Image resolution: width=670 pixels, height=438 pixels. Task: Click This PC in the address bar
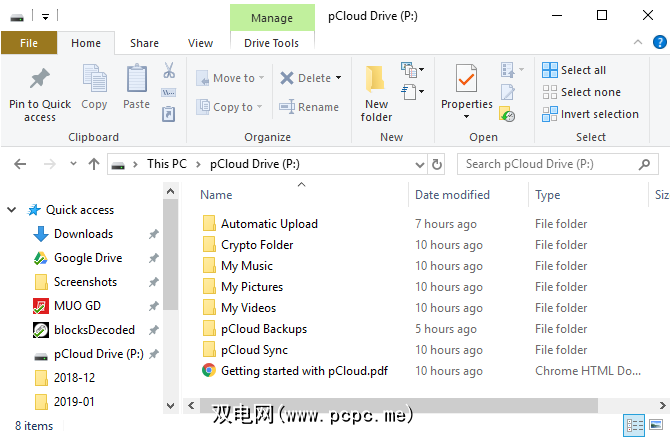[167, 164]
